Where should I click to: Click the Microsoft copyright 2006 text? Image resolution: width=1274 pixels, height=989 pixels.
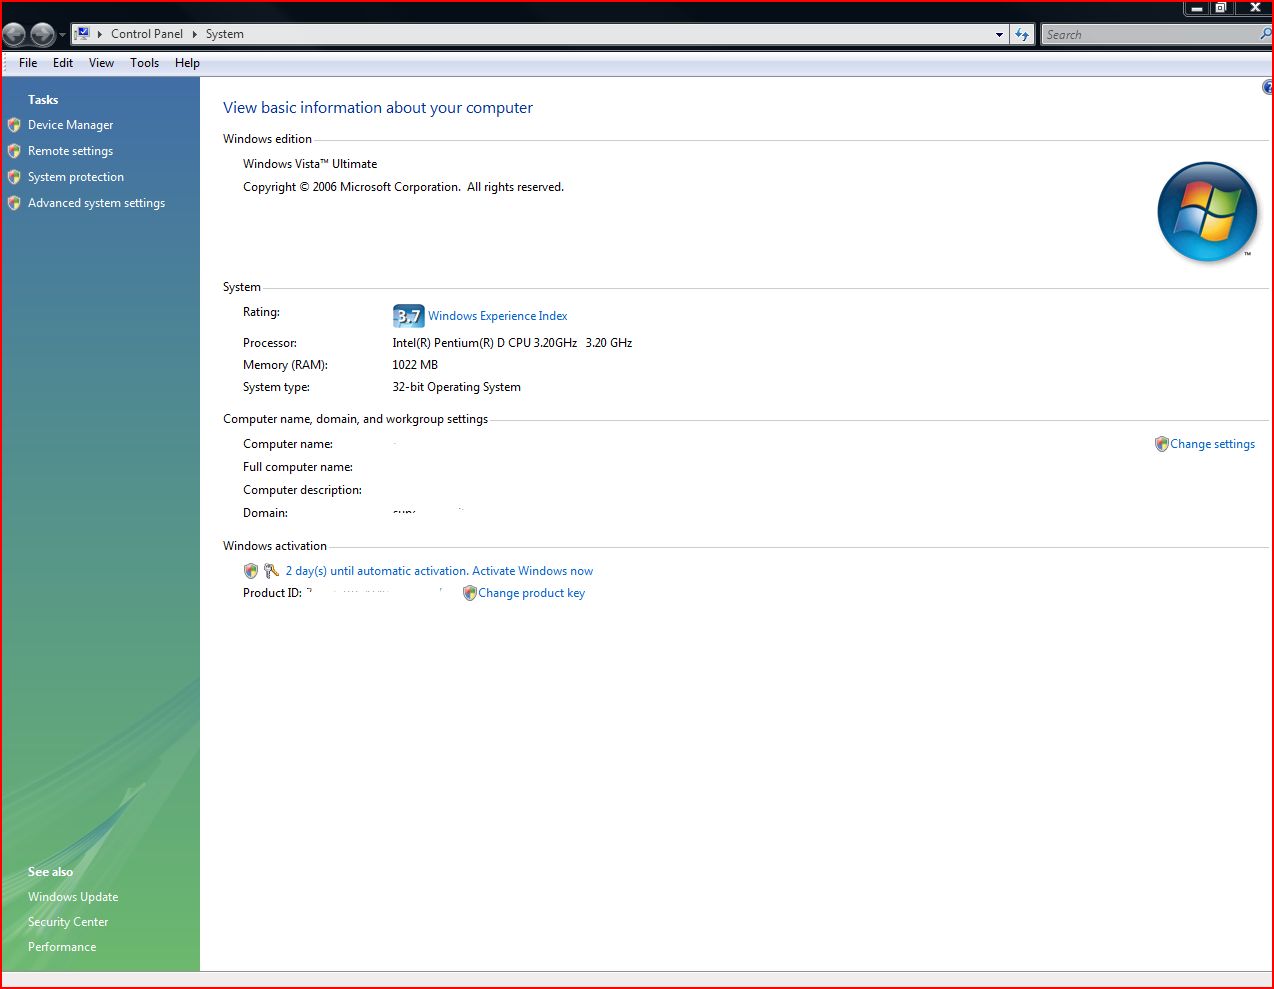403,187
